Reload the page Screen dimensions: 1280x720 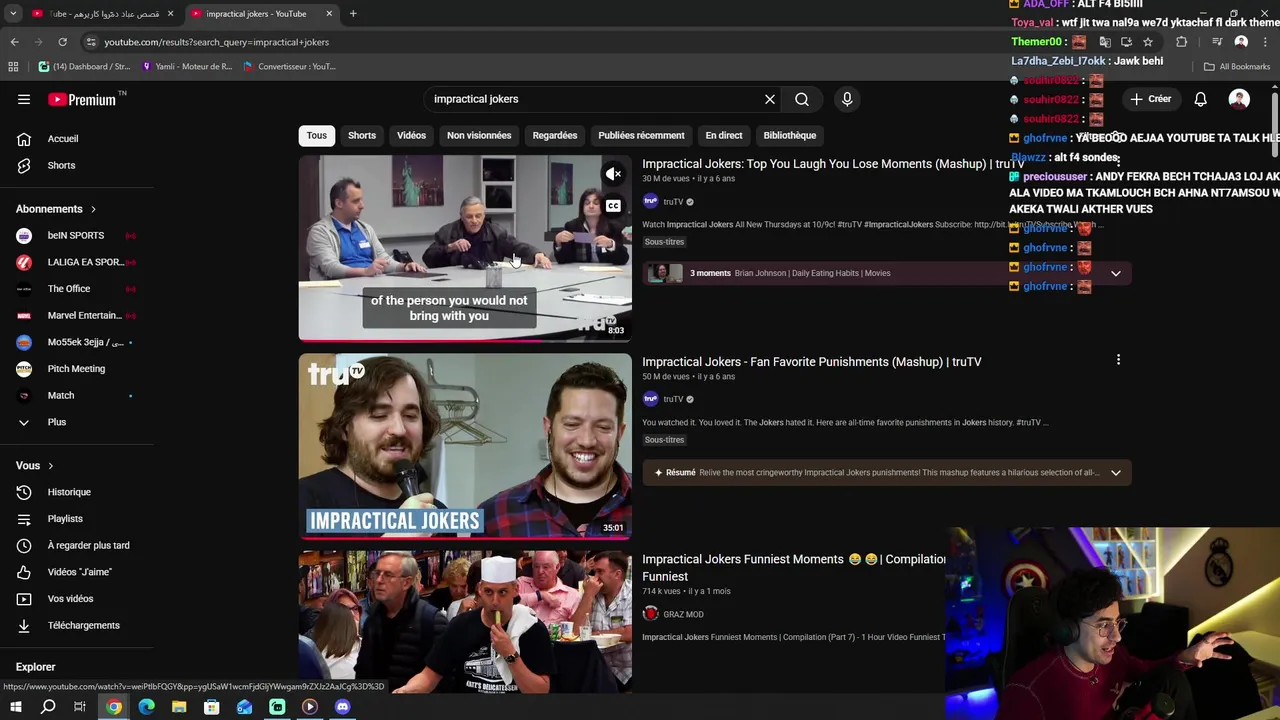62,42
